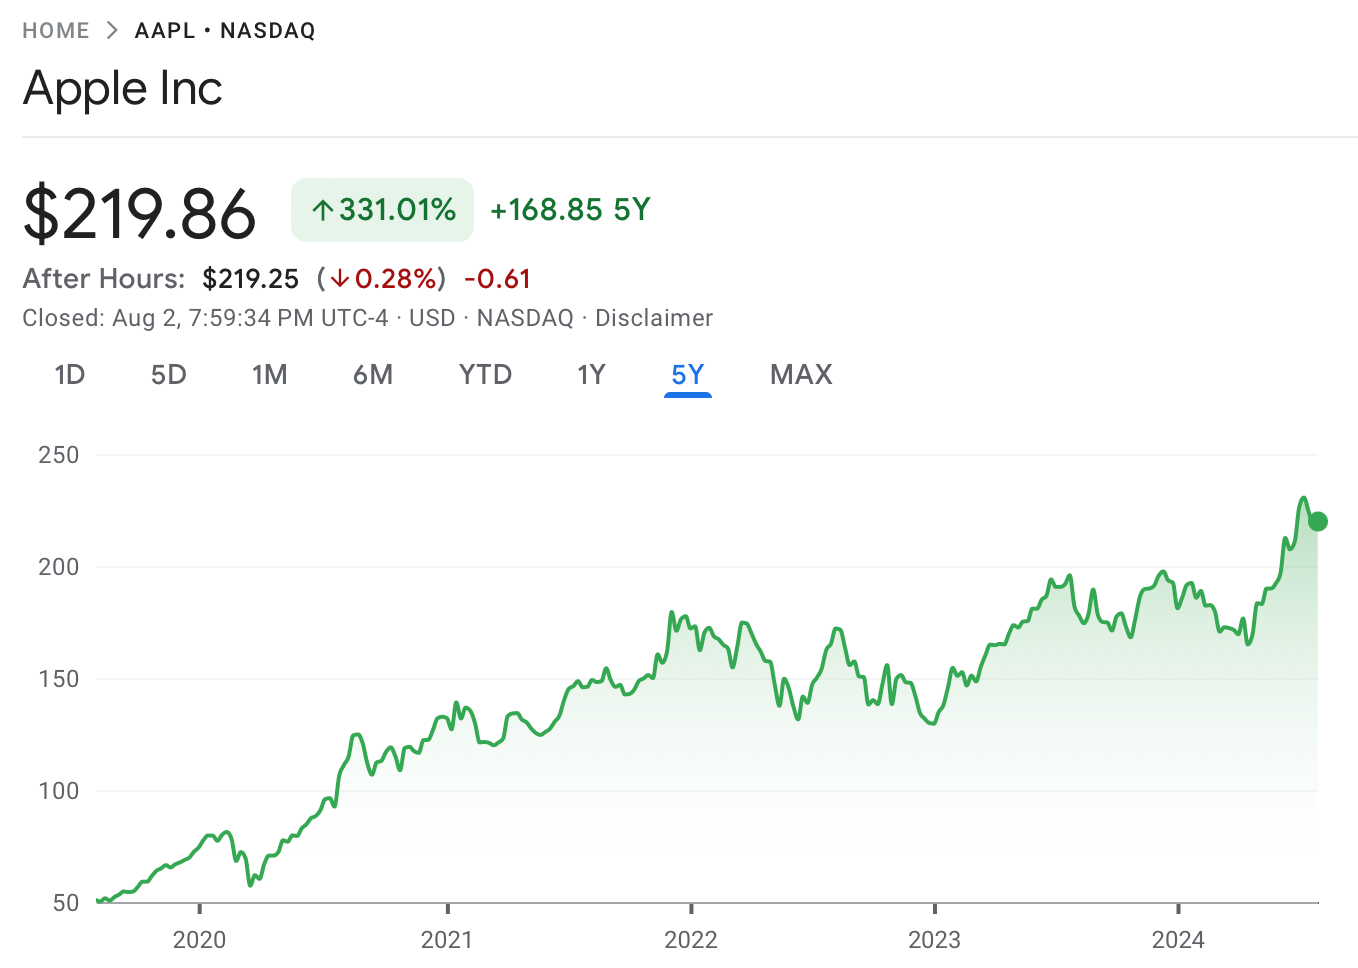Select the YTD chart tab

coord(485,375)
